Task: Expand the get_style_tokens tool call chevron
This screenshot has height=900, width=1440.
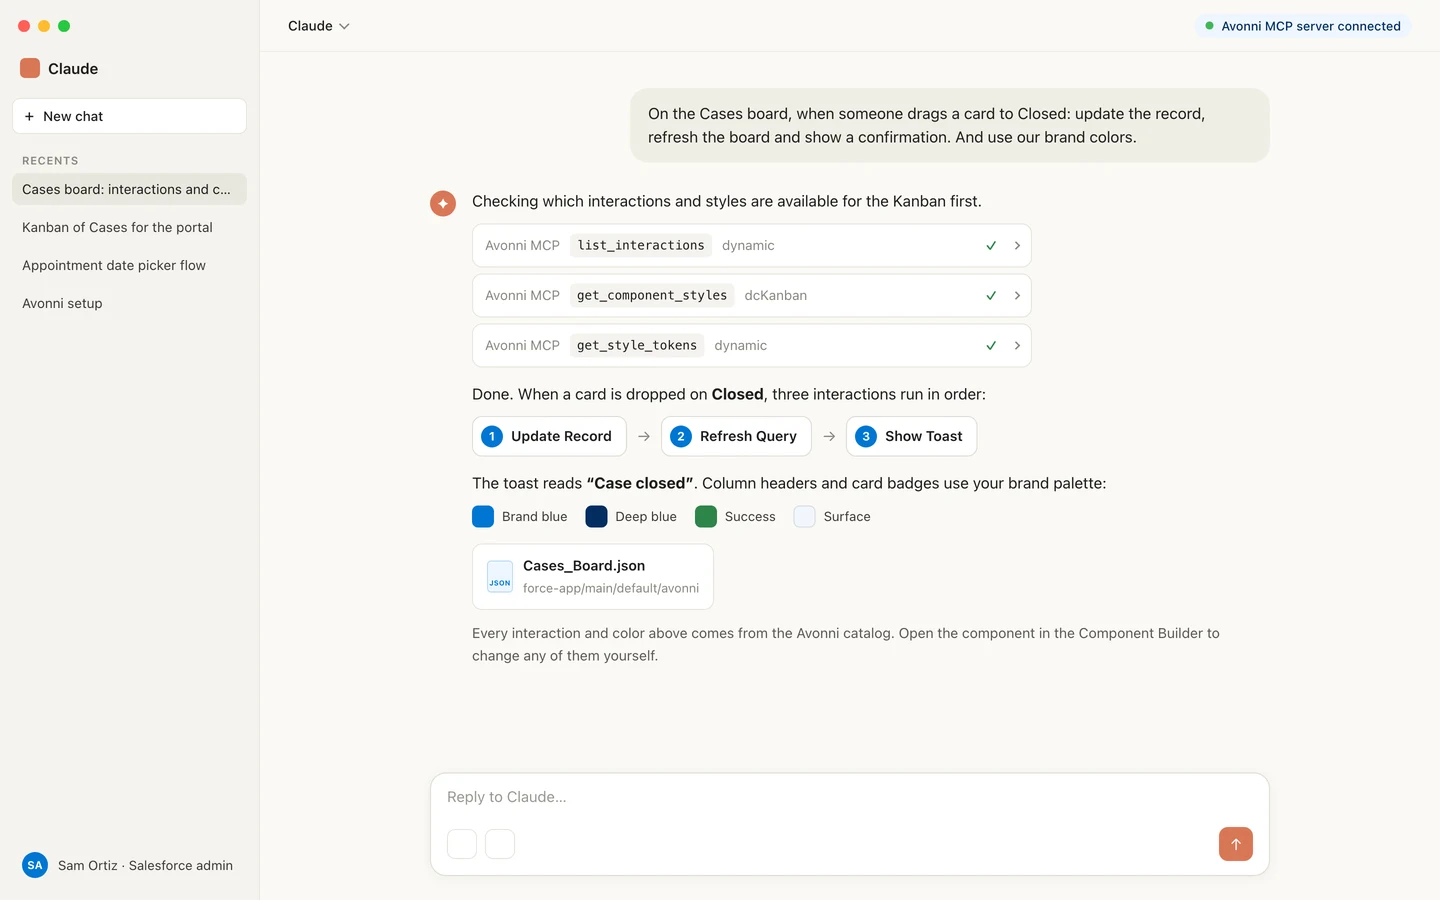Action: [1017, 345]
